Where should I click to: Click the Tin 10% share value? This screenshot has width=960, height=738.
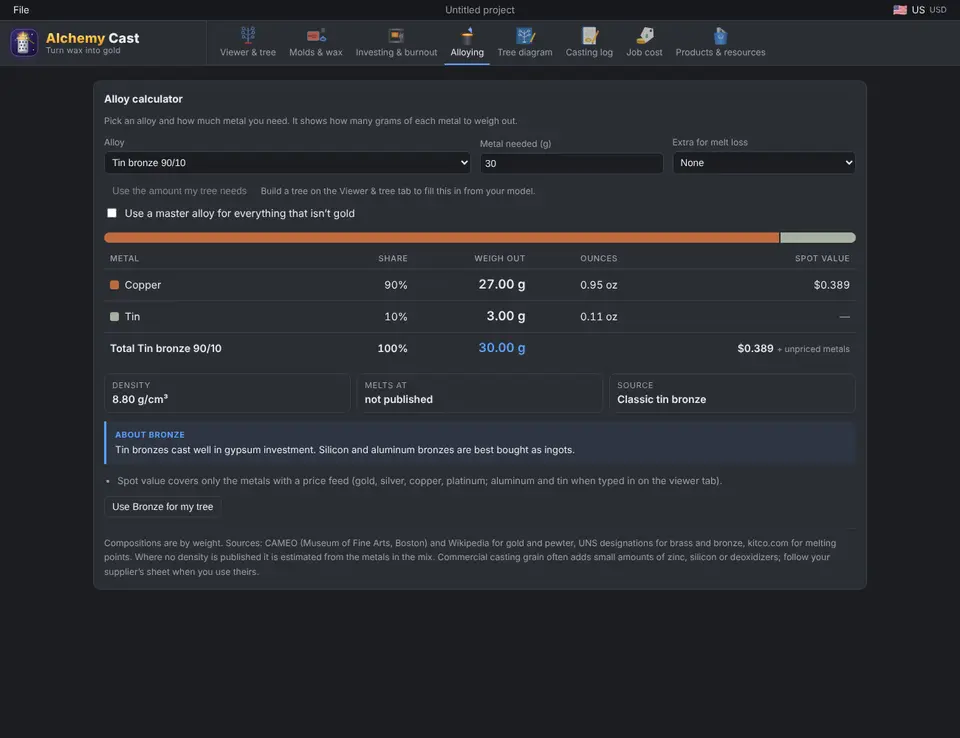(x=396, y=317)
